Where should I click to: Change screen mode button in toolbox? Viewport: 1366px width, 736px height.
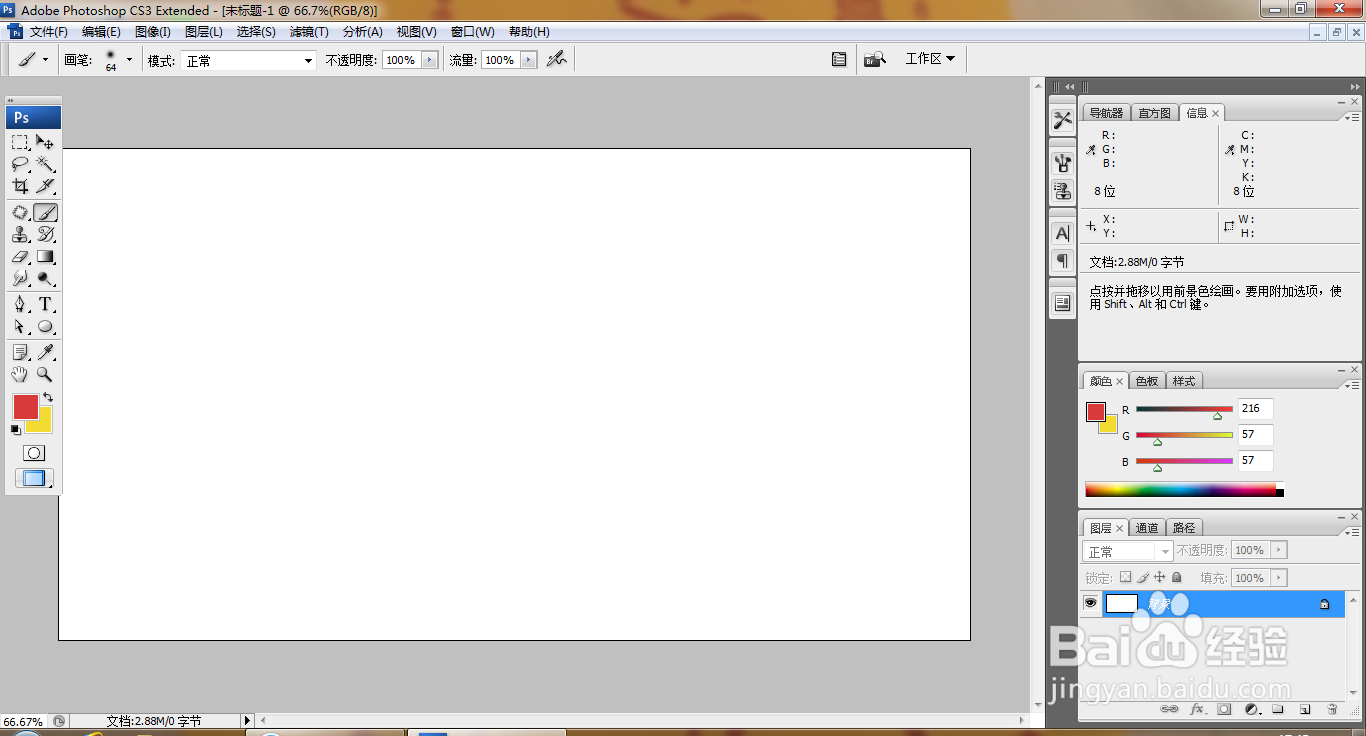pos(34,478)
